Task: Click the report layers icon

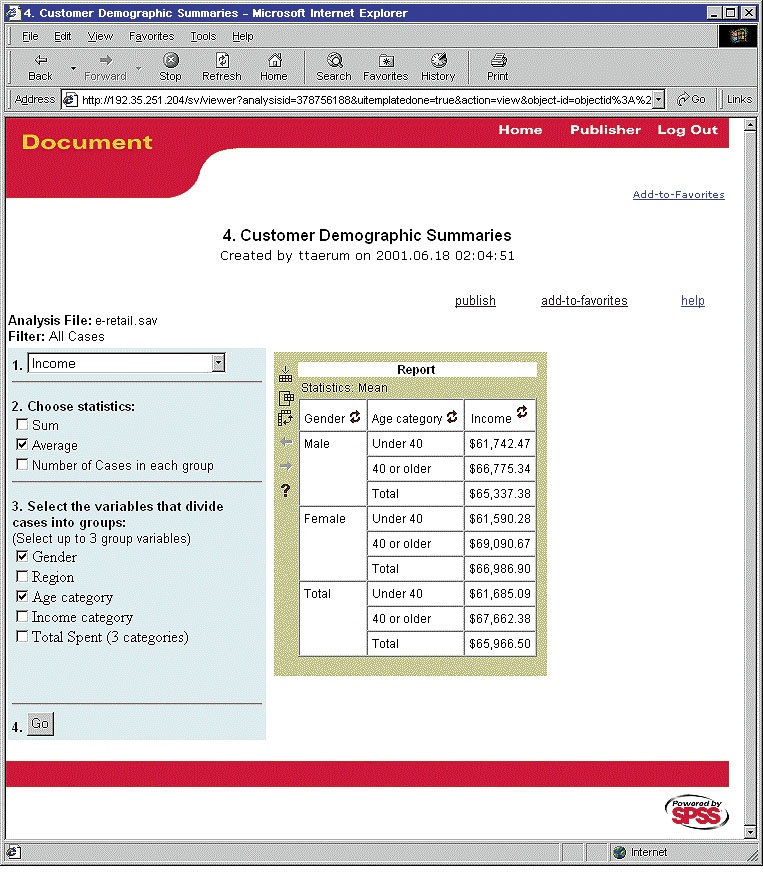Action: coord(286,398)
